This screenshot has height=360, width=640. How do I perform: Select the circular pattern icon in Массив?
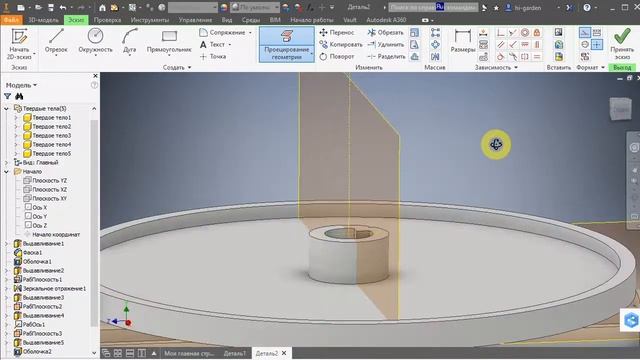pyautogui.click(x=435, y=44)
